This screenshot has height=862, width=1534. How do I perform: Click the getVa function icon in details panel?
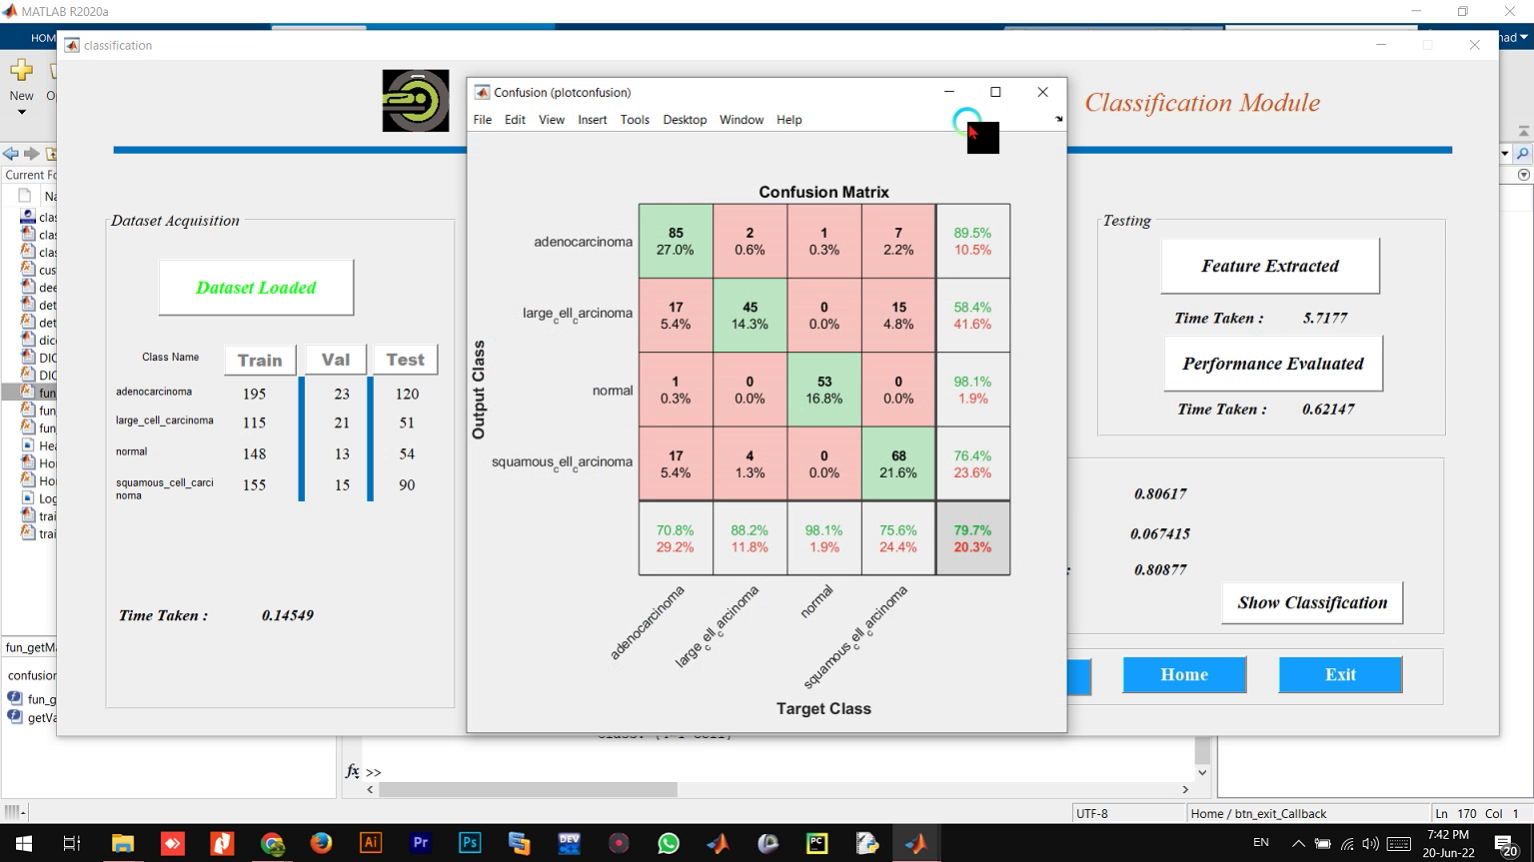click(x=15, y=716)
